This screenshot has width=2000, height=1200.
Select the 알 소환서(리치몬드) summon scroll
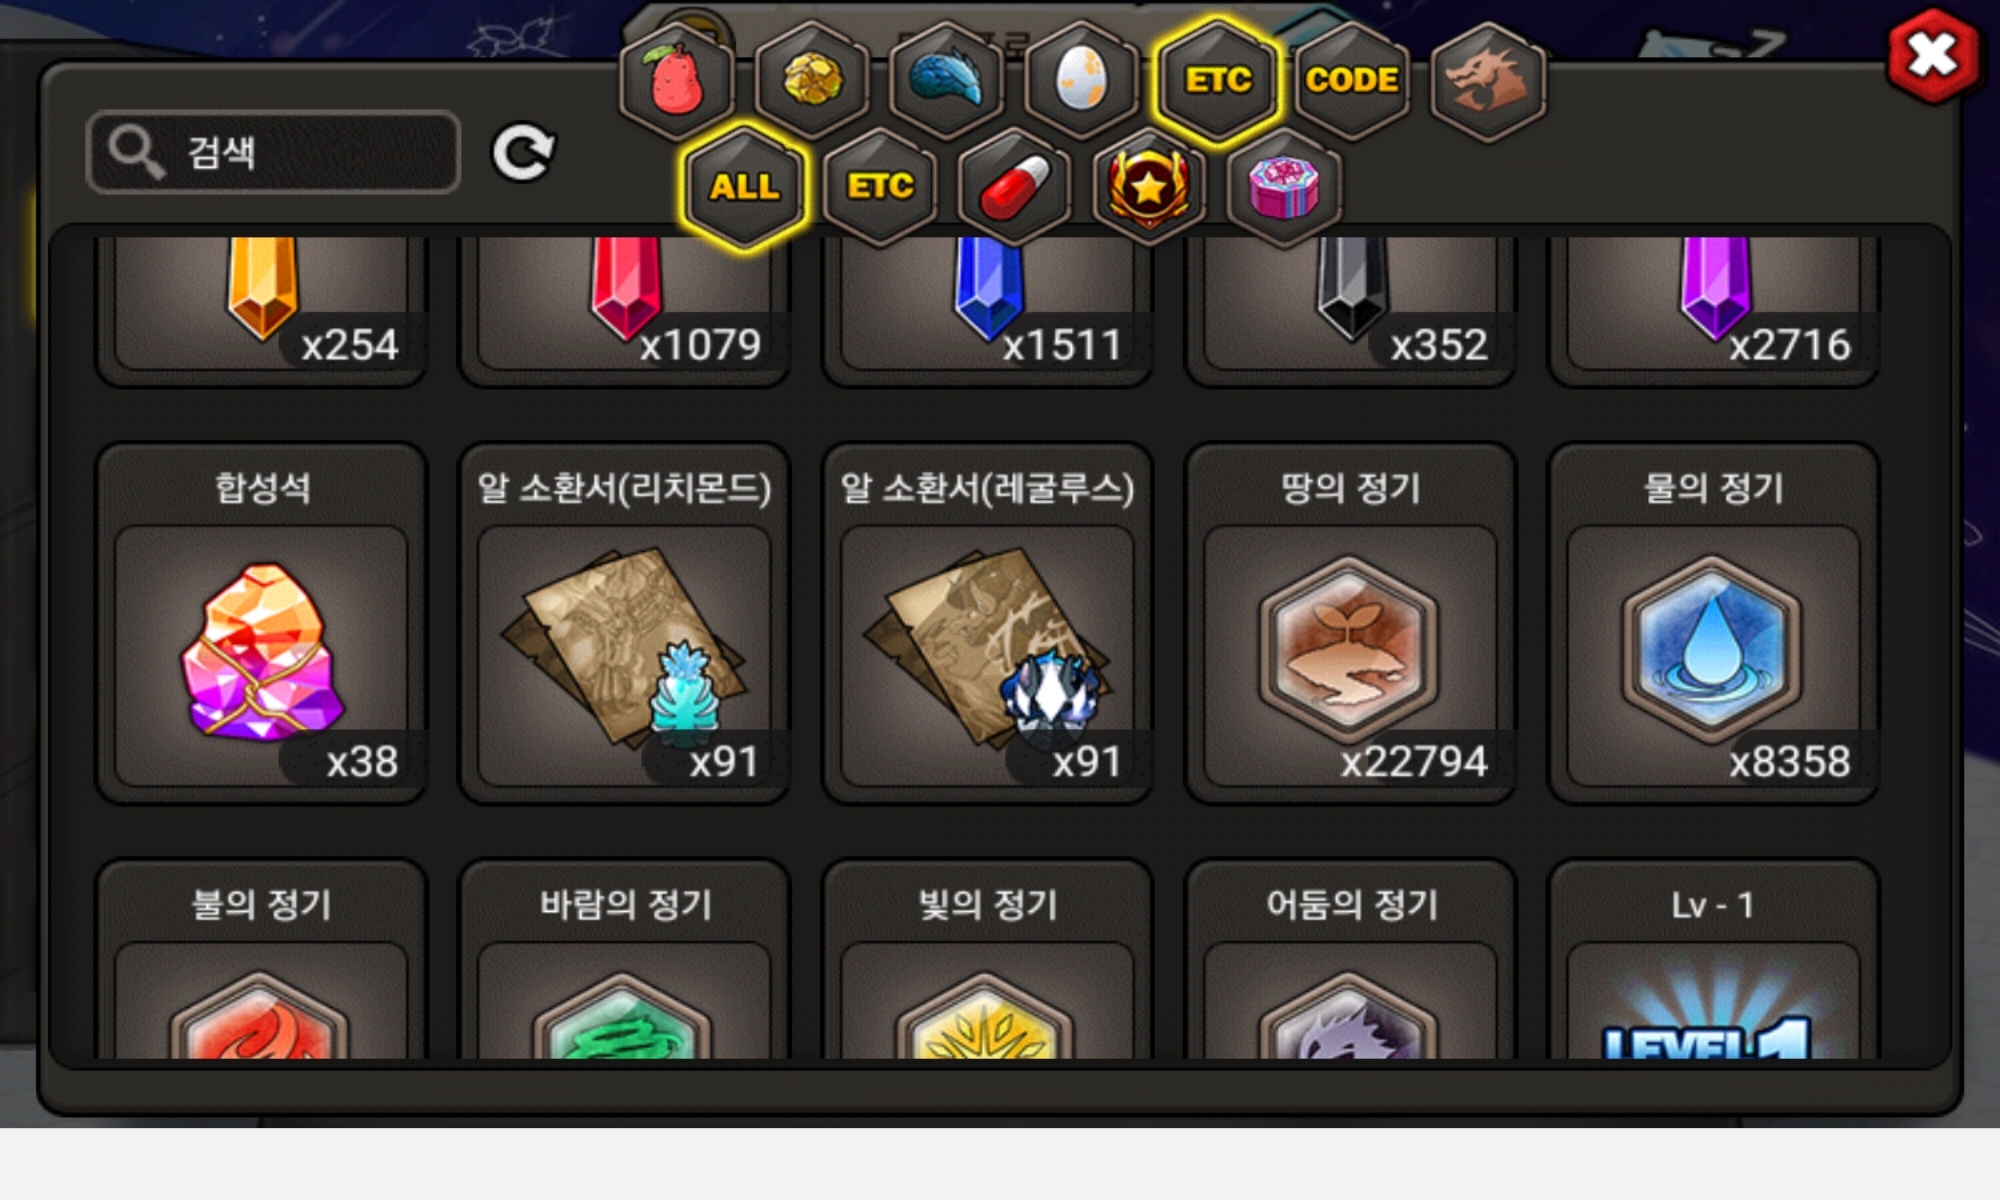(x=624, y=624)
